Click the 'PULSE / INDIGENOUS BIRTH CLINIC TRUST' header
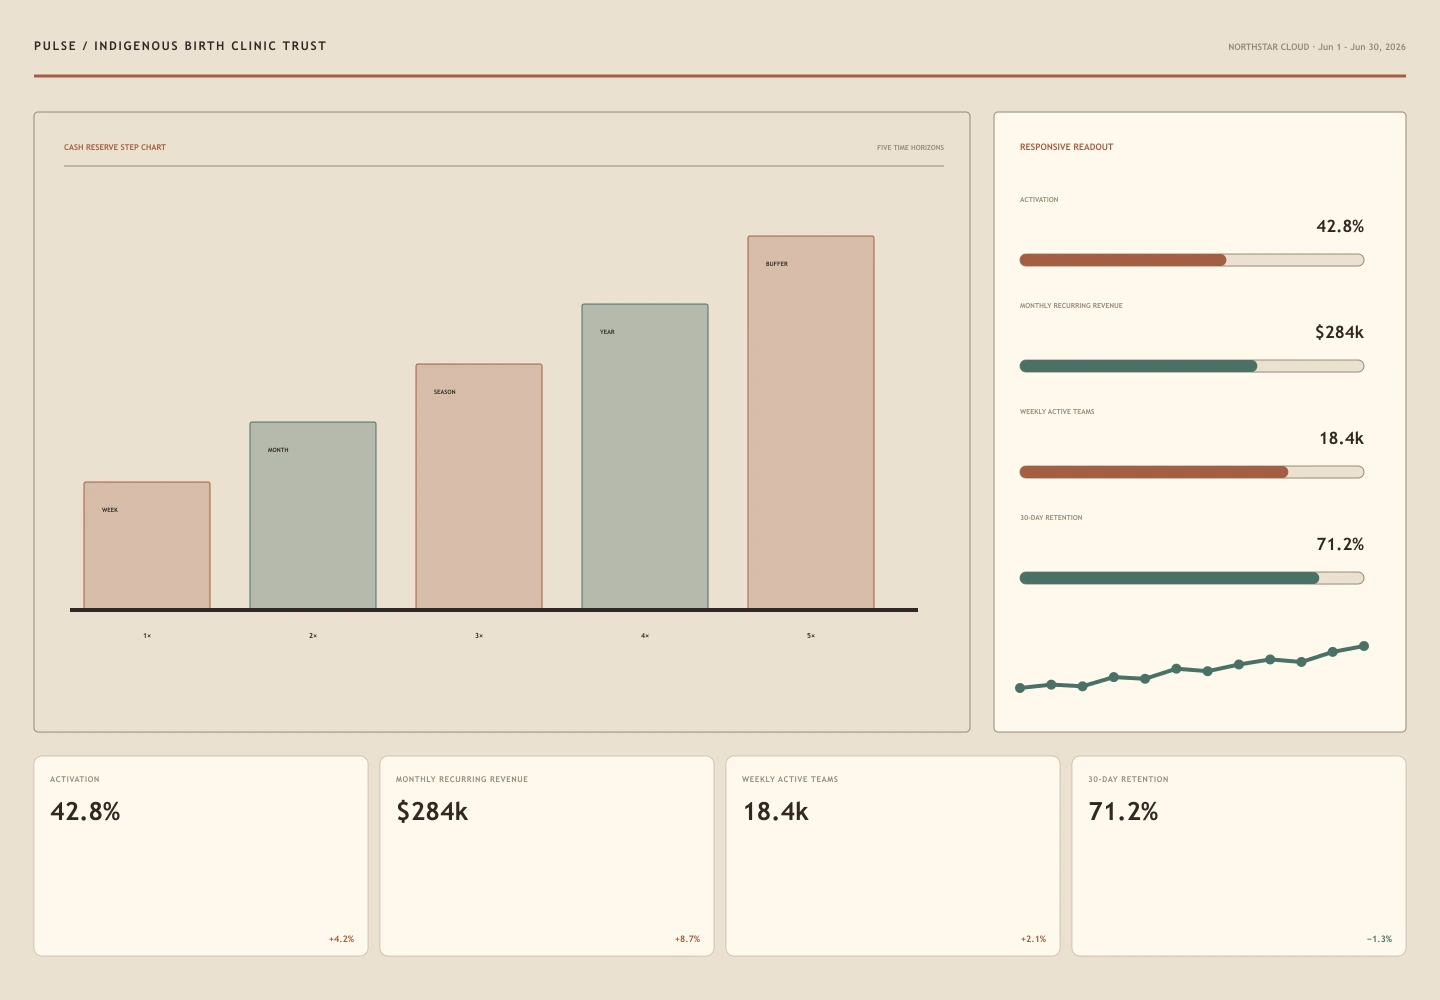Image resolution: width=1440 pixels, height=1000 pixels. [180, 46]
